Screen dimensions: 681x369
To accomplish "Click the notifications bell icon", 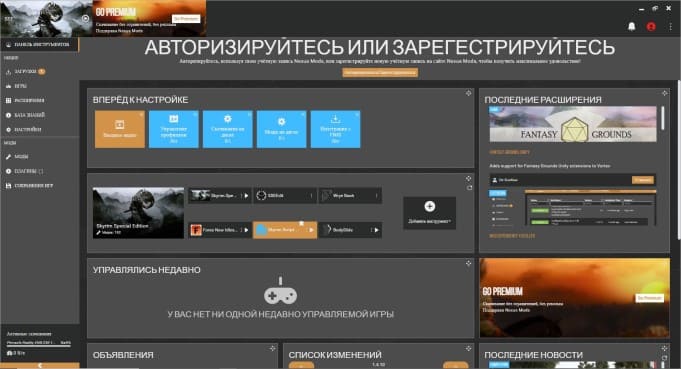I will 631,26.
